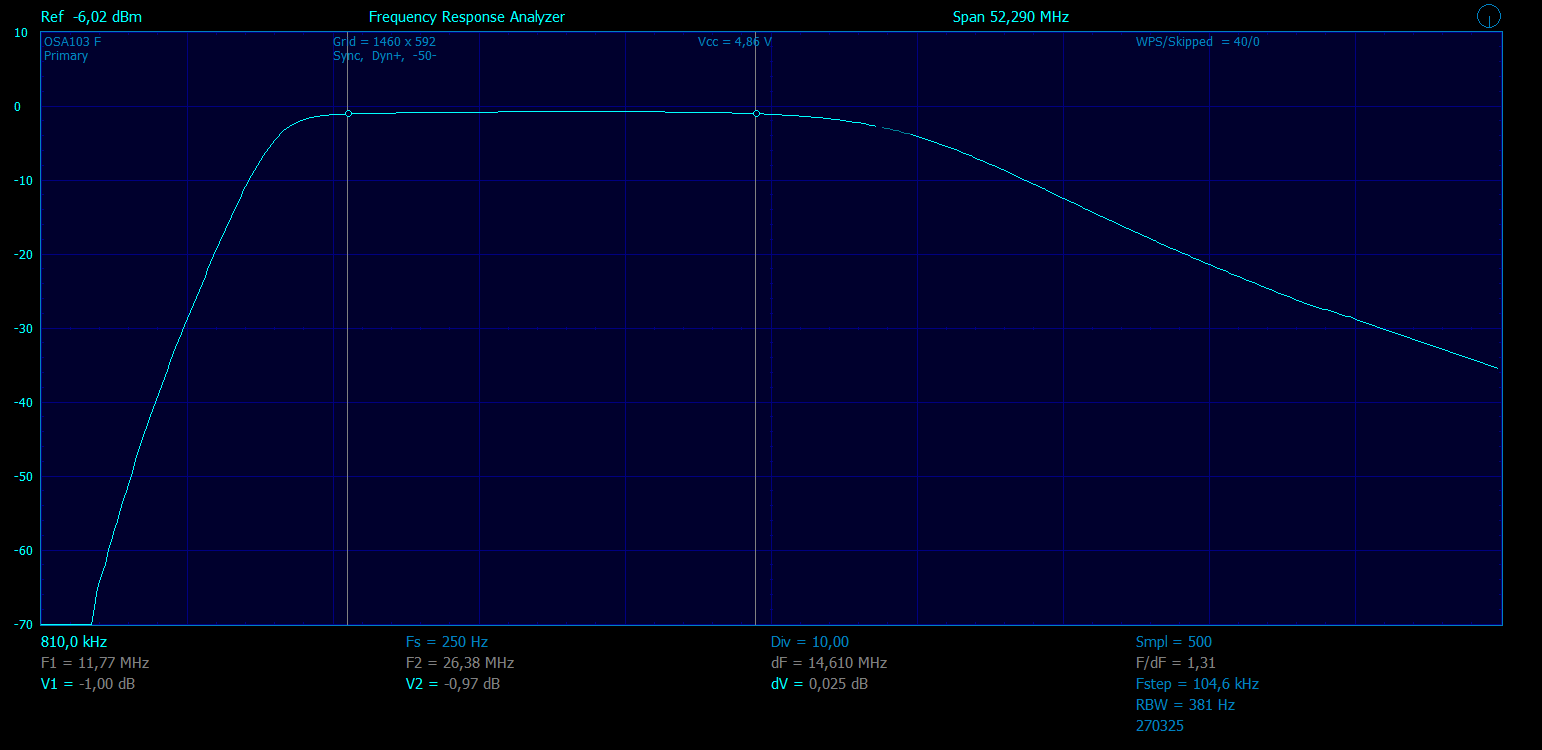Click the Fs = 250 Hz setting
The height and width of the screenshot is (750, 1542).
coord(447,642)
